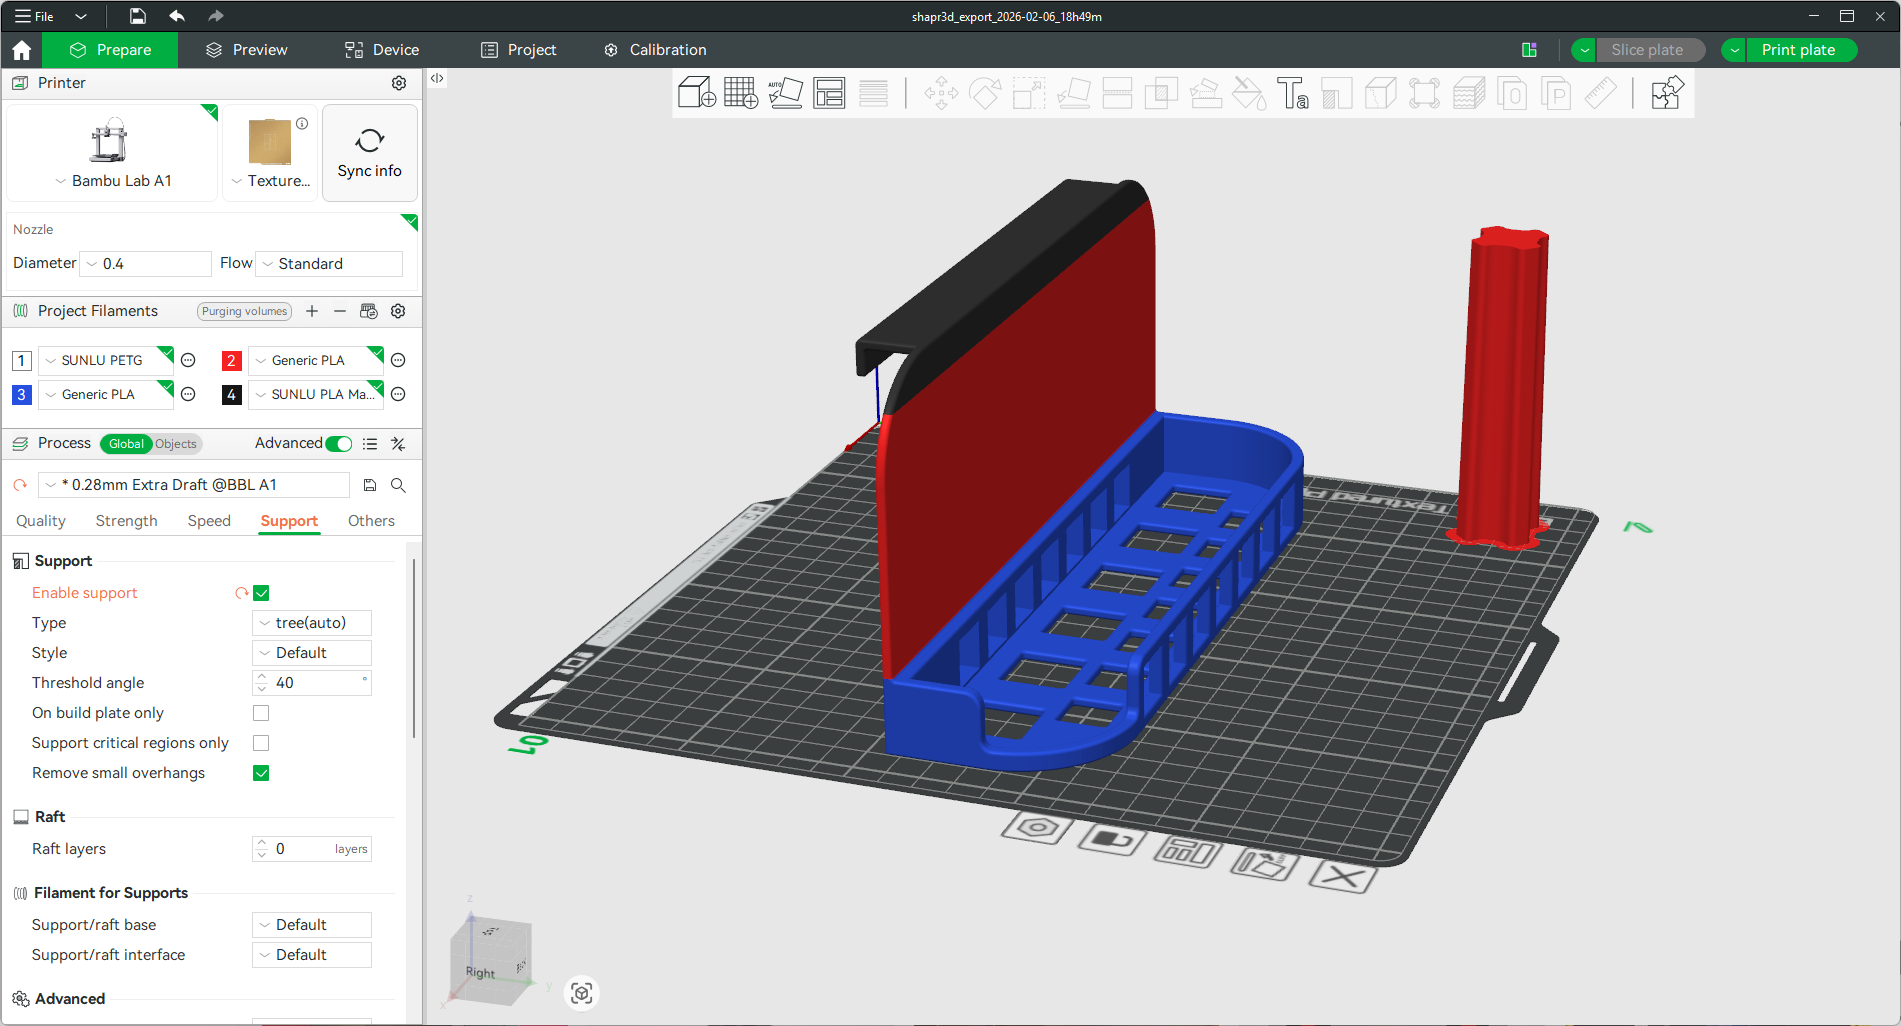Click the Threshold angle value field
The image size is (1901, 1026).
click(x=312, y=683)
